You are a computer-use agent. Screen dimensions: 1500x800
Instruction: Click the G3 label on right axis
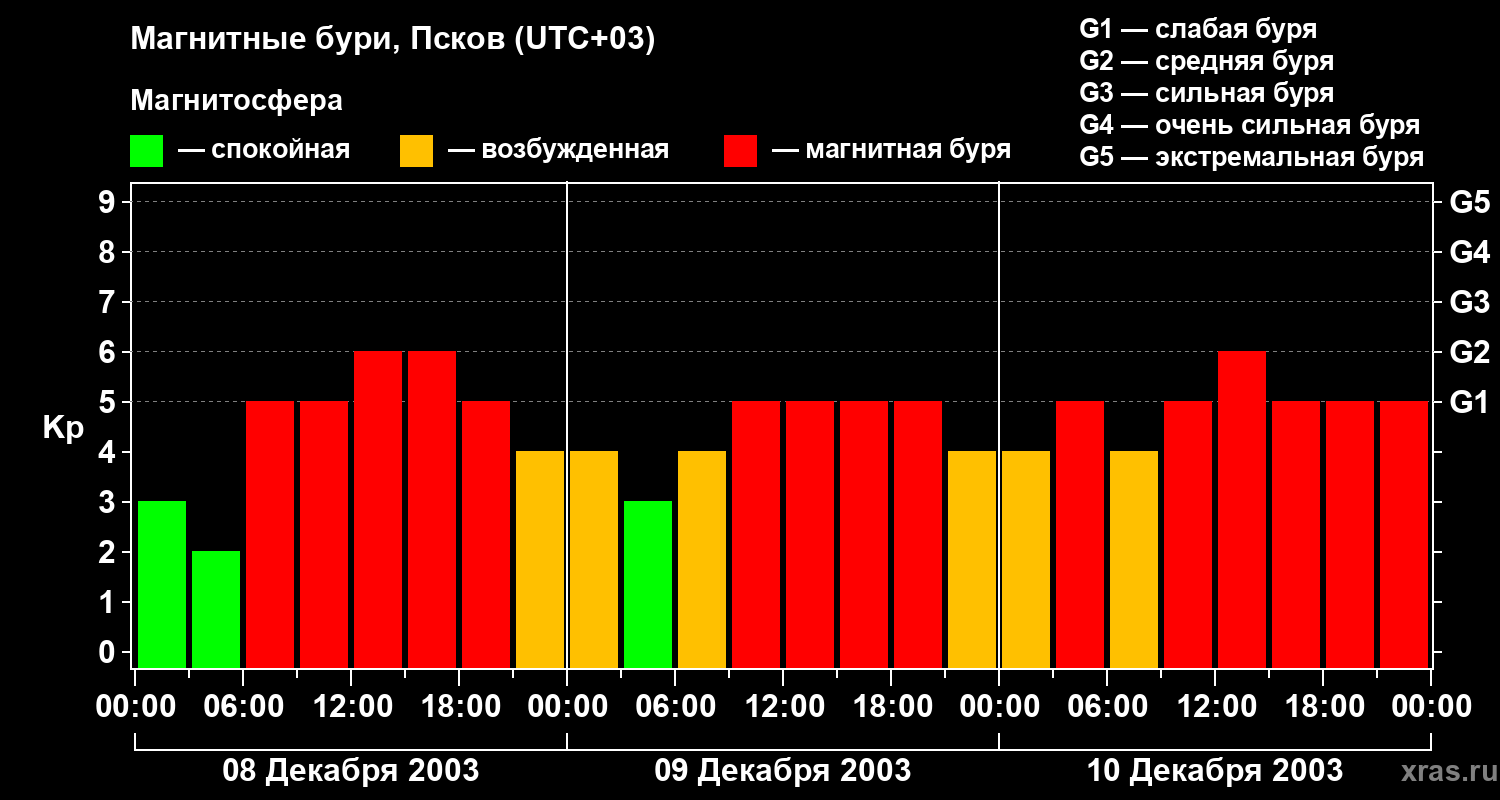1469,302
